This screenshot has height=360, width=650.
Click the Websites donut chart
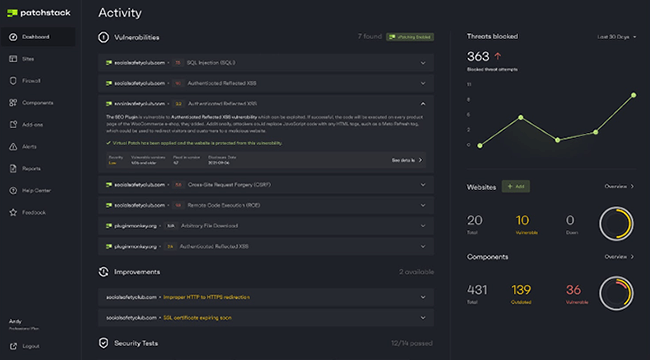point(616,224)
